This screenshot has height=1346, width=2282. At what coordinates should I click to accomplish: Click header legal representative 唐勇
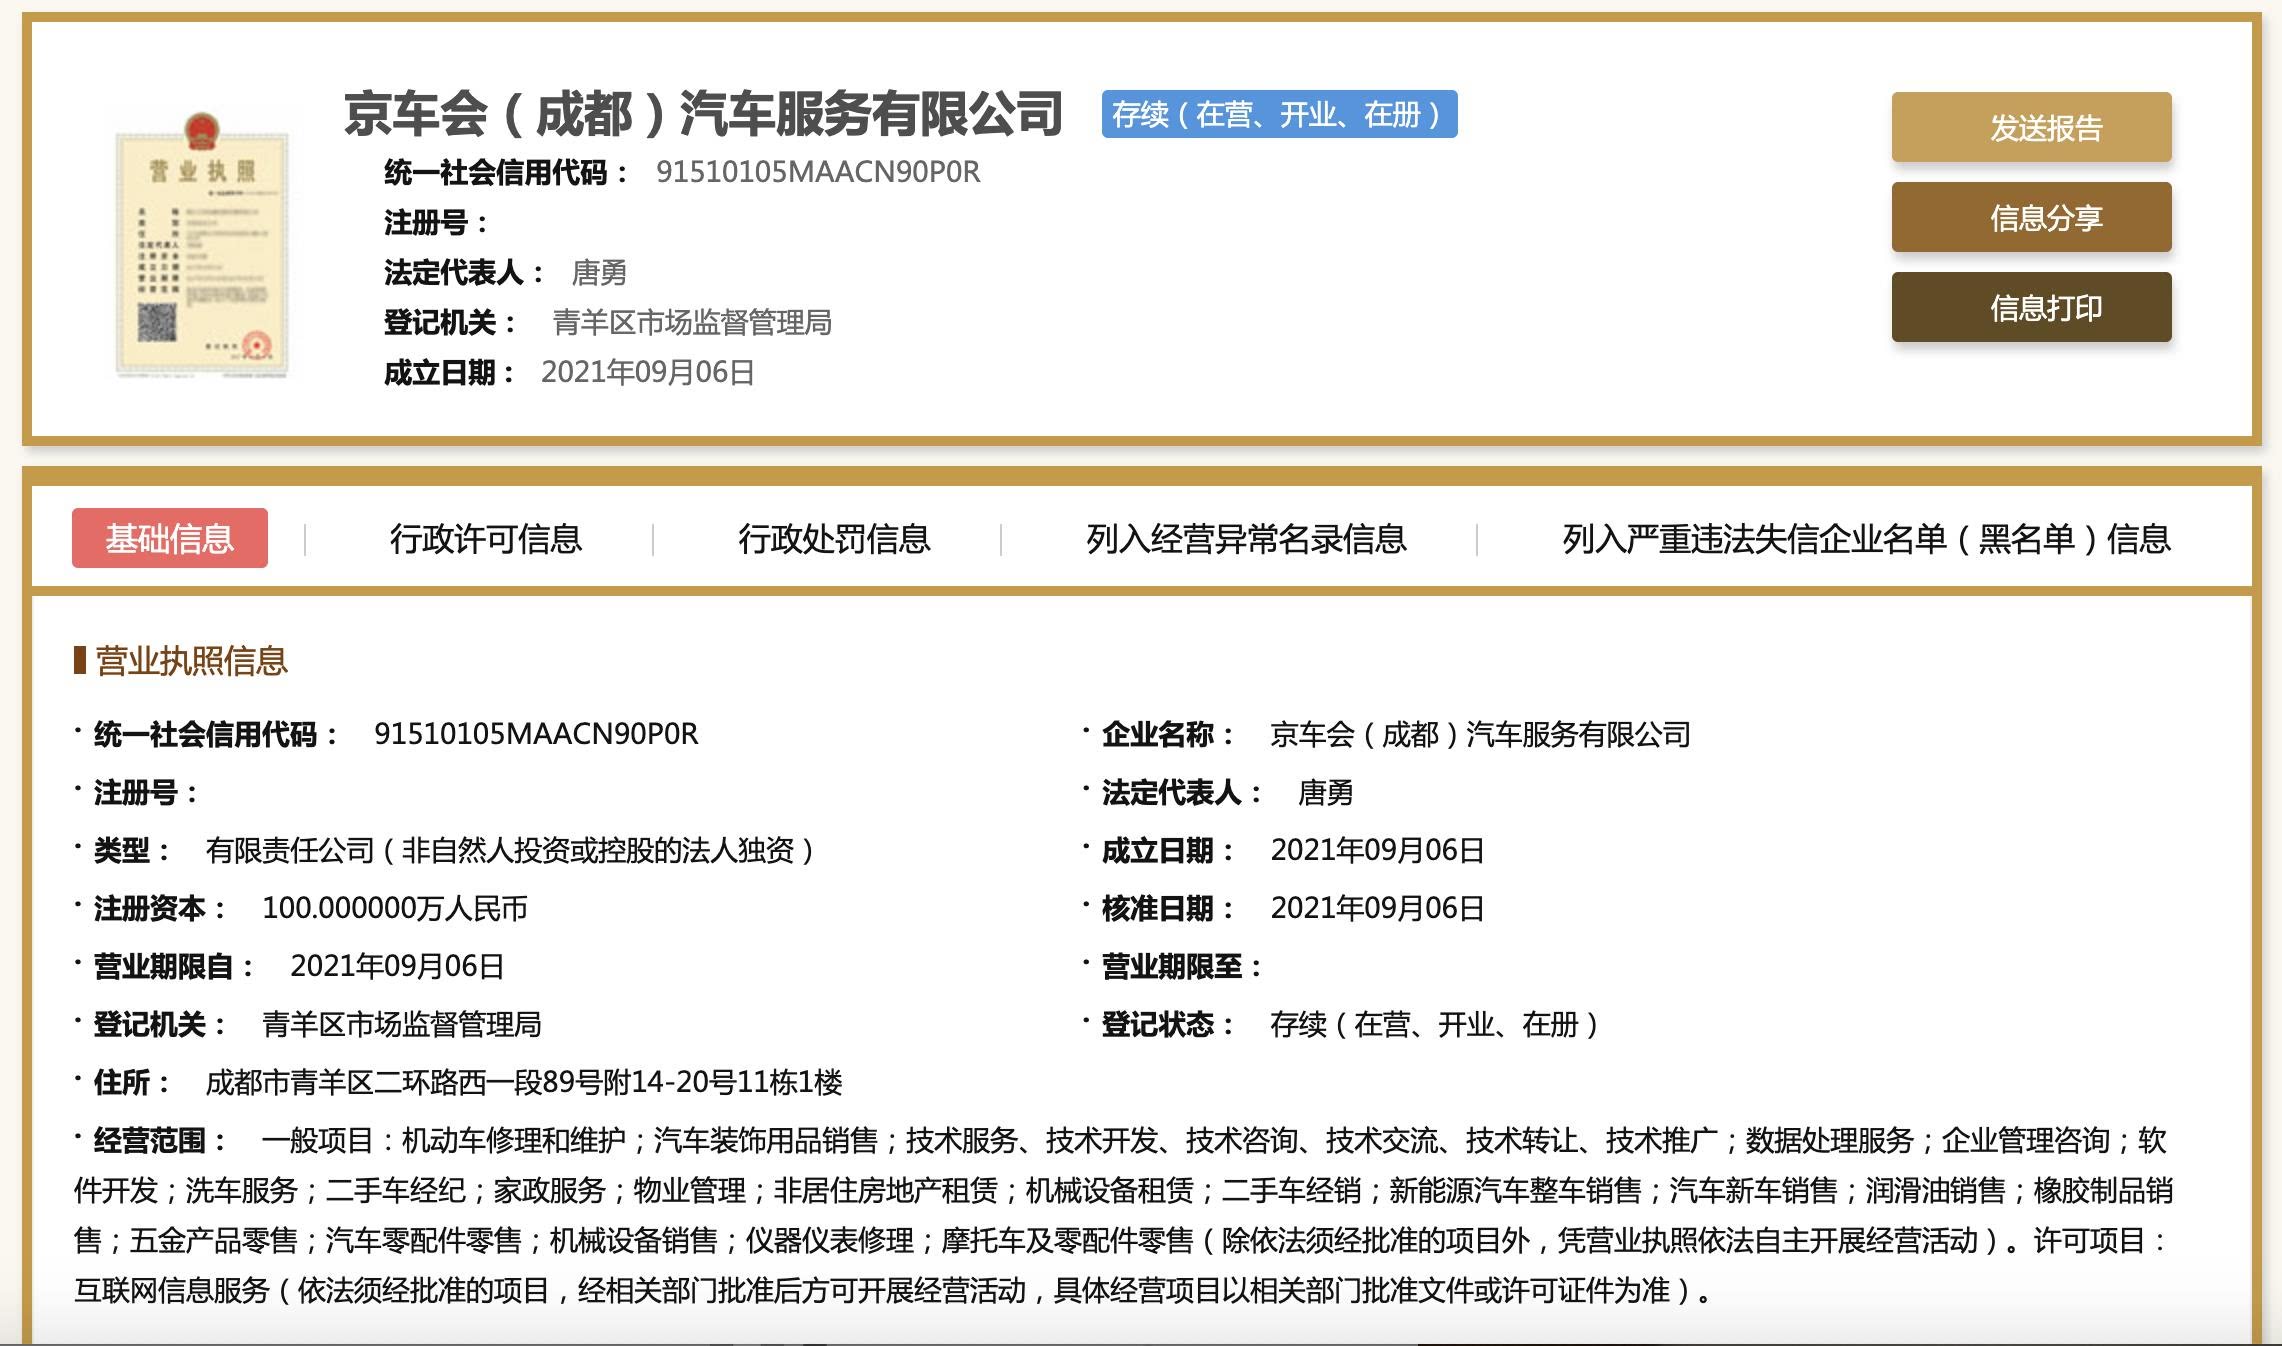[599, 272]
